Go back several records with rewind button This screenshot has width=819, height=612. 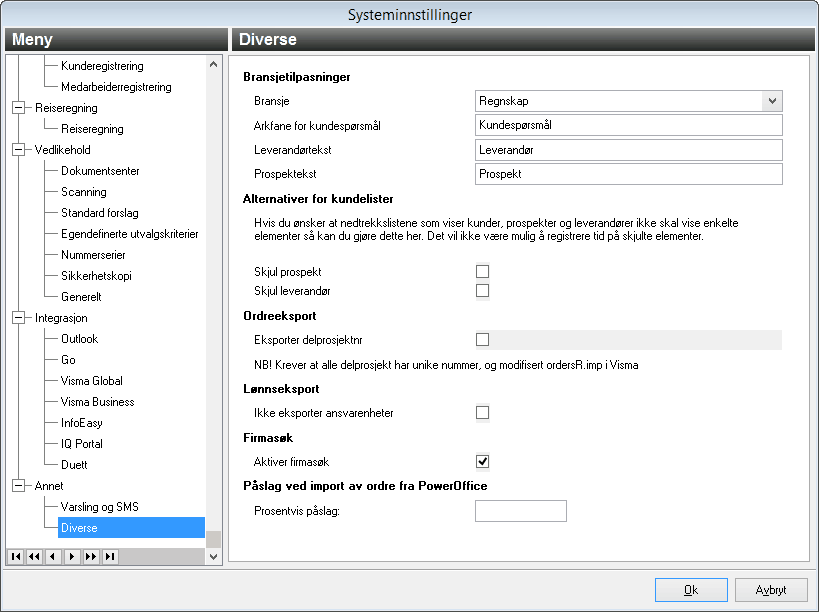coord(34,557)
